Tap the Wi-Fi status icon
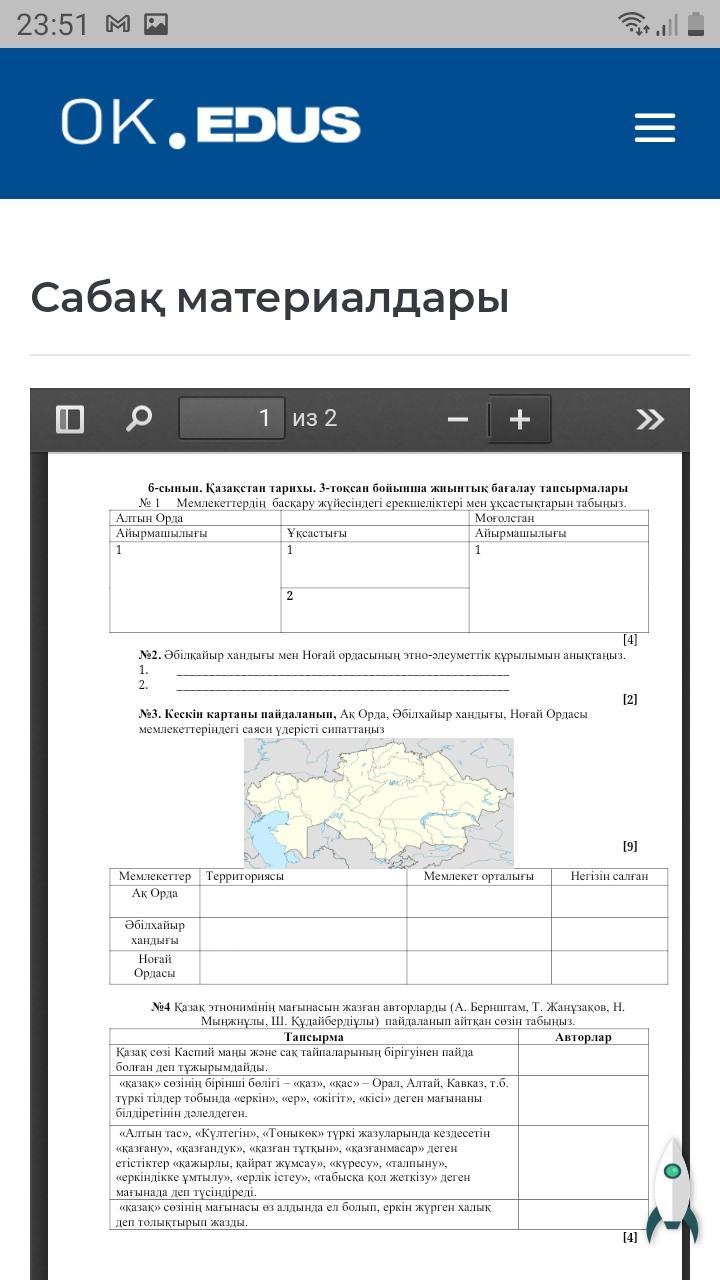Viewport: 720px width, 1280px height. click(633, 23)
